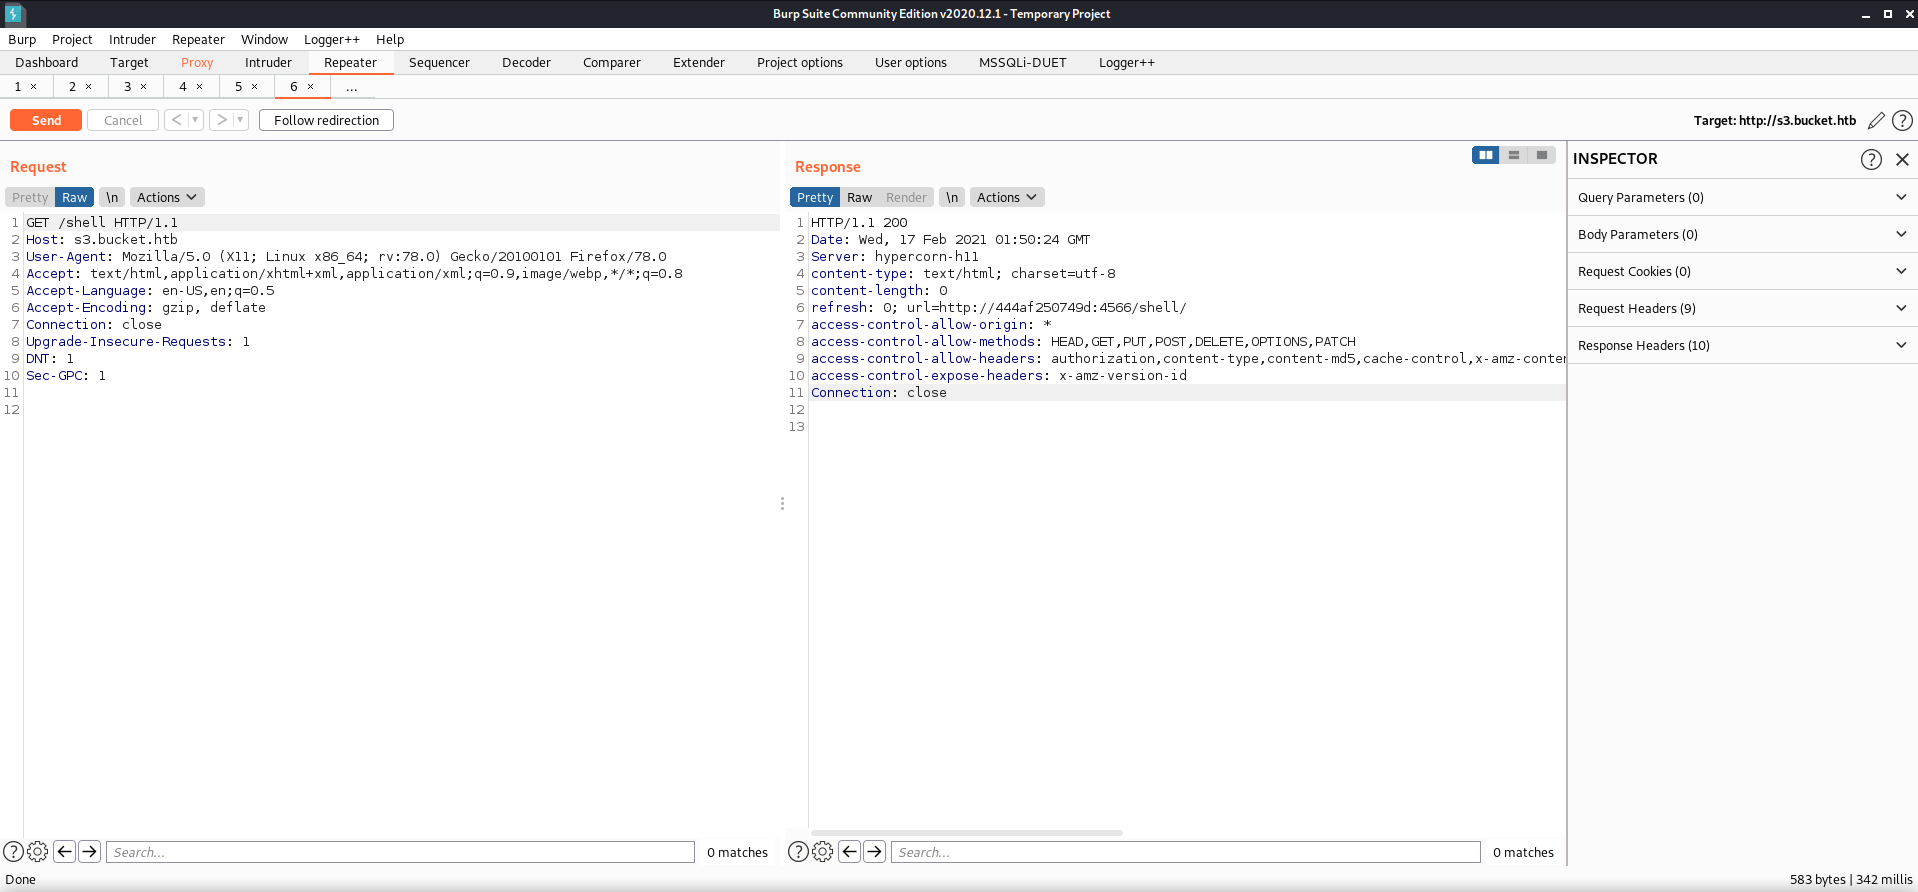Click the refresh header line in response

pos(998,308)
